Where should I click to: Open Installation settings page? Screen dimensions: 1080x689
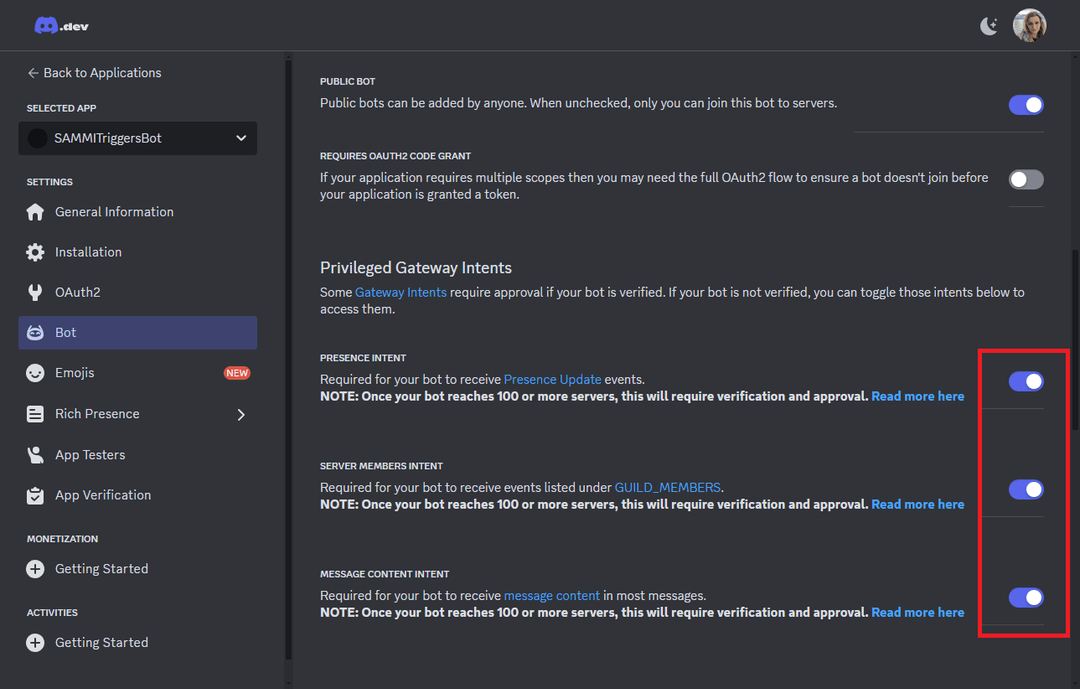[138, 252]
